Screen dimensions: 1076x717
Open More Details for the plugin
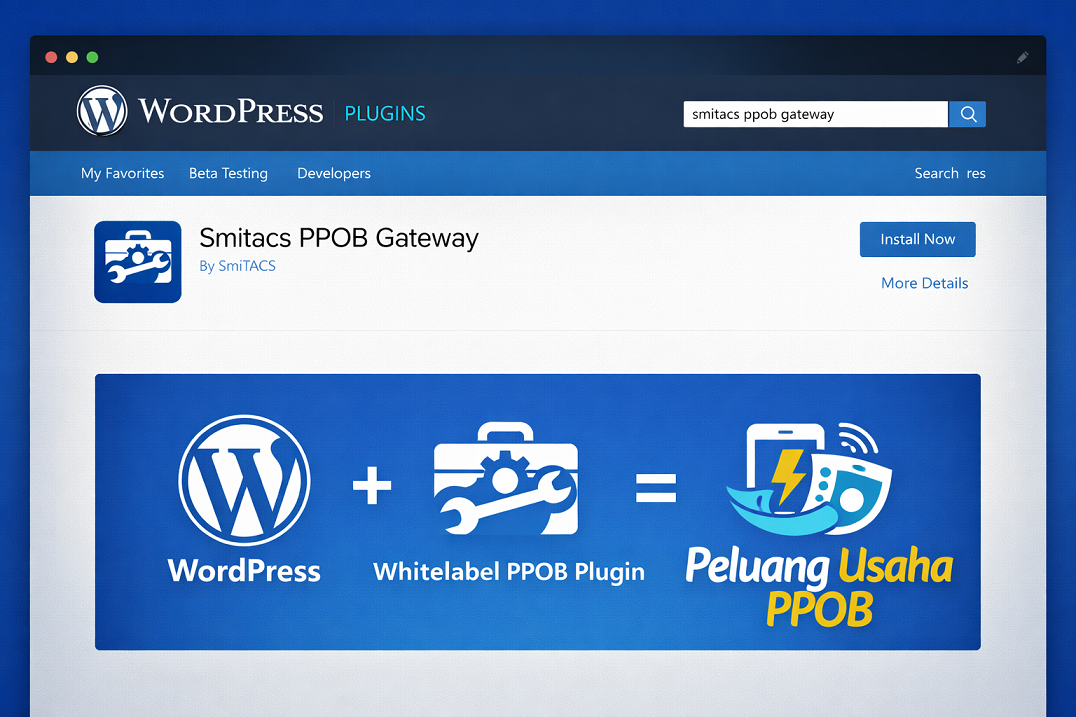pyautogui.click(x=924, y=283)
